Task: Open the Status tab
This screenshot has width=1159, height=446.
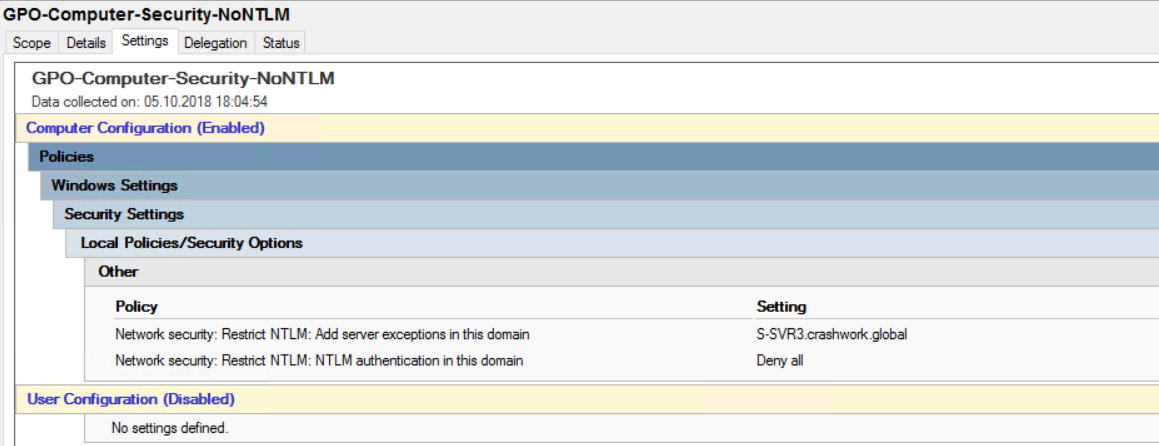Action: coord(281,43)
